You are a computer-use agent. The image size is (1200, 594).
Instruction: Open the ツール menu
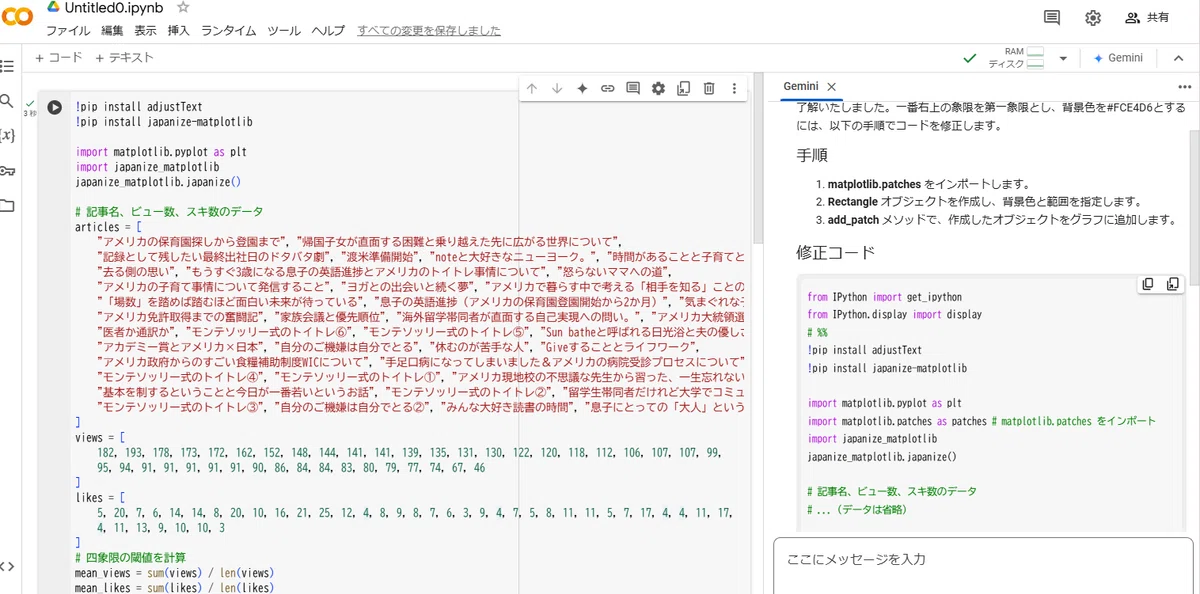(x=284, y=31)
